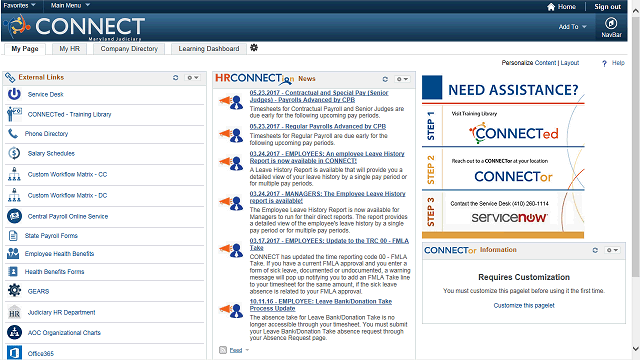Open the Company Directory tab
The height and width of the screenshot is (360, 640).
pos(129,49)
